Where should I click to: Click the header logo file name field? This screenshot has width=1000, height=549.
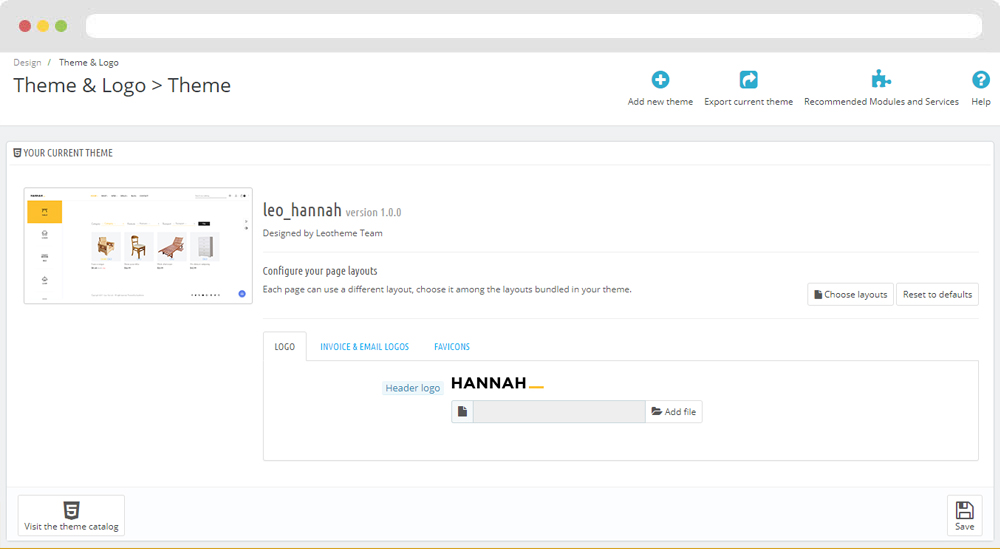559,411
